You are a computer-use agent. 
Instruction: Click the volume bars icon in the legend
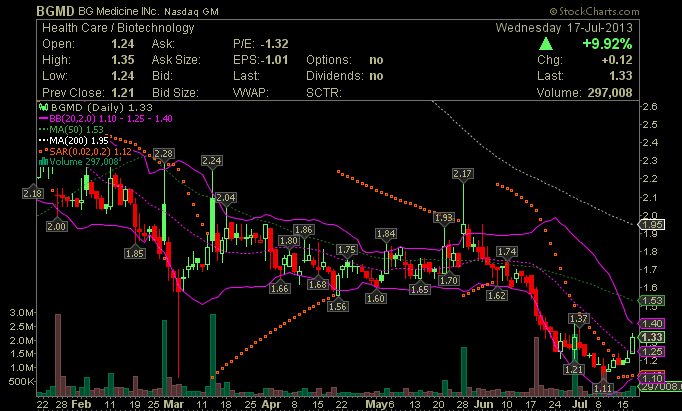43,162
